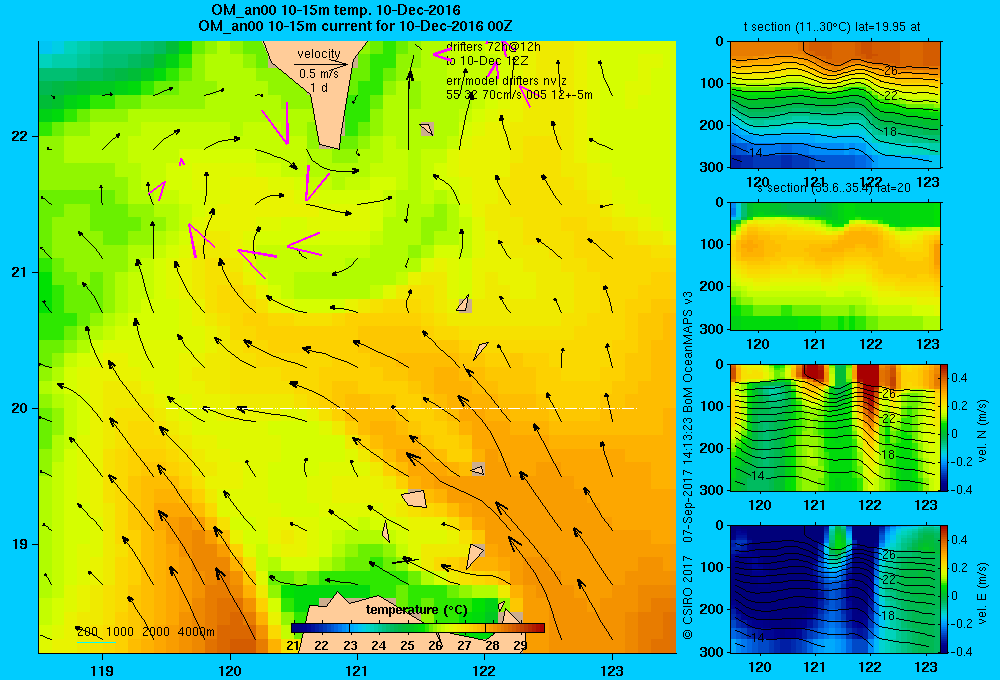Click the '200 1000 2000 4000m' bathymetry legend

tap(145, 632)
